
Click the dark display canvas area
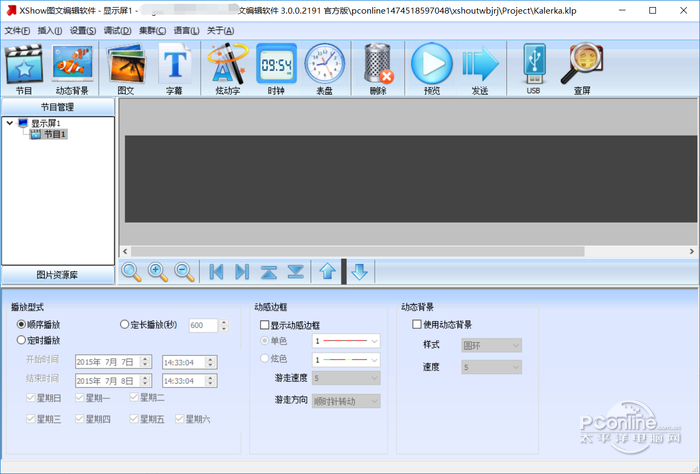[411, 179]
